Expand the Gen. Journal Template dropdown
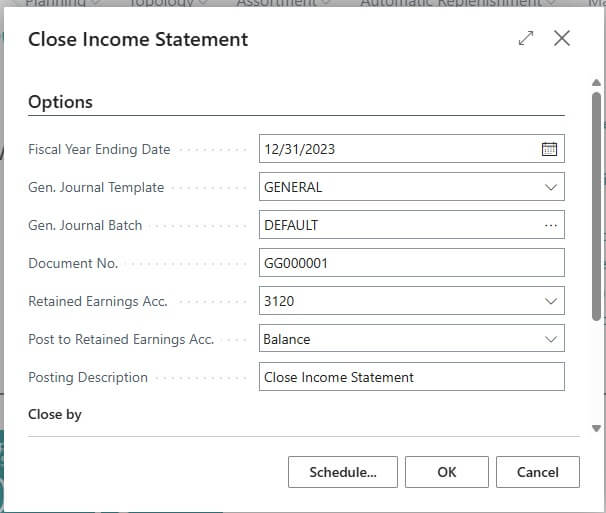 coord(551,187)
